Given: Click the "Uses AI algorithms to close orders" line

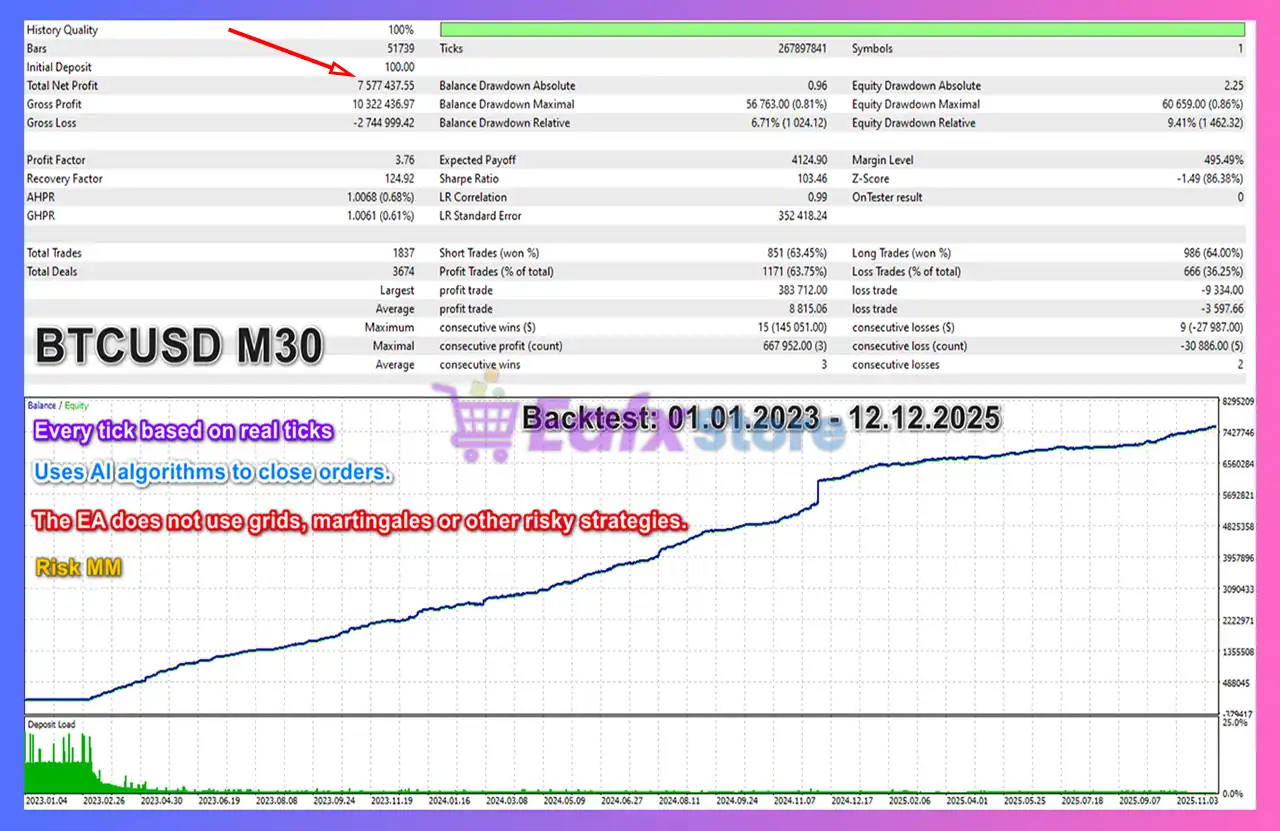Looking at the screenshot, I should (x=212, y=472).
